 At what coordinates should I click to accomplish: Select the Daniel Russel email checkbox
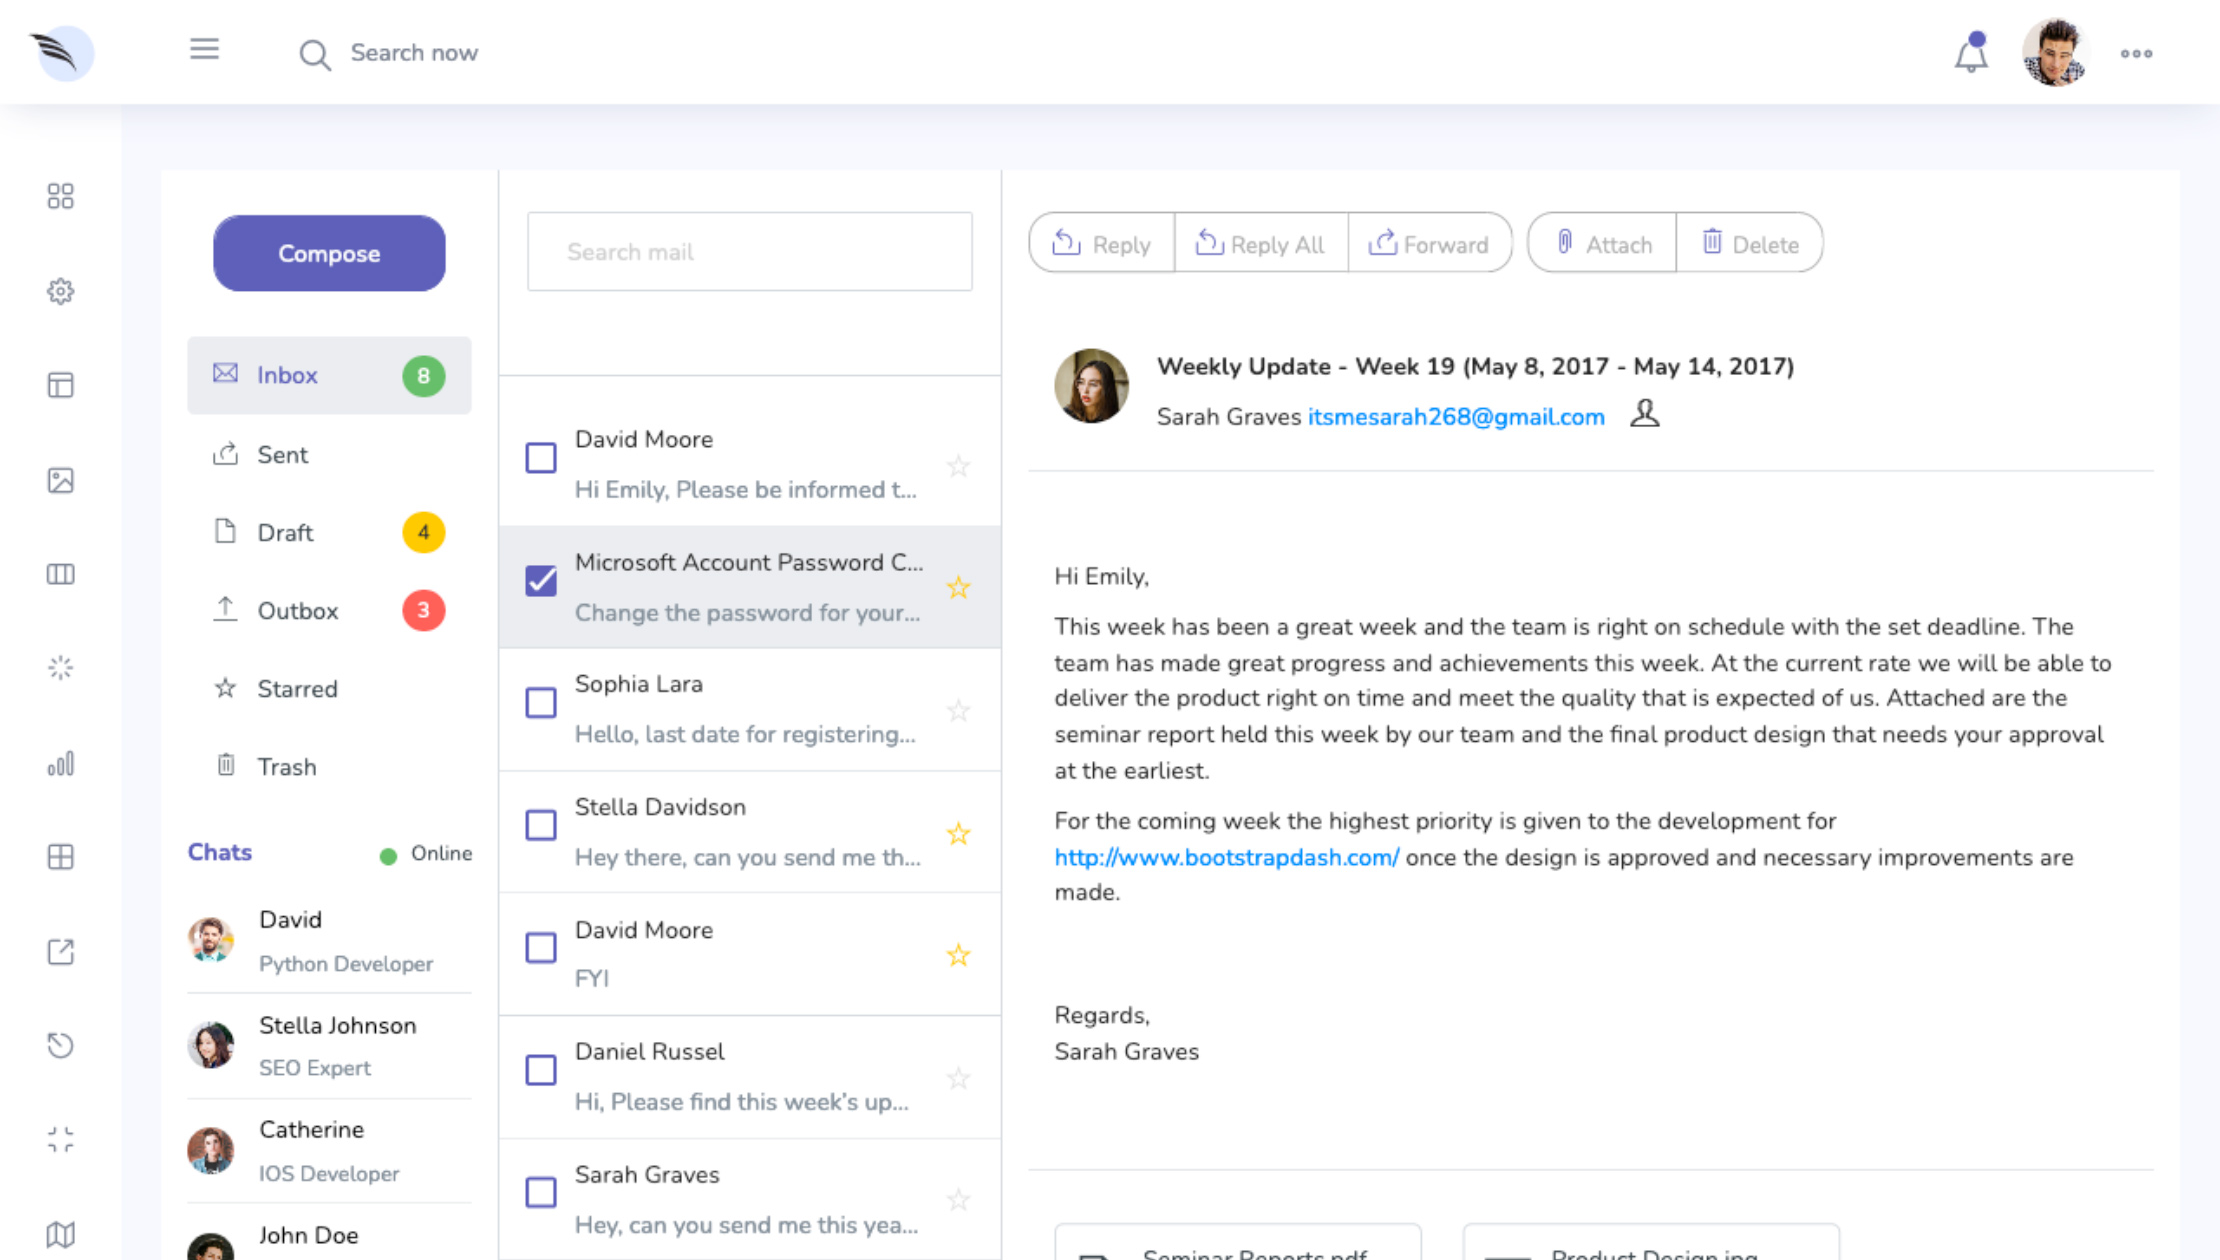[x=541, y=1070]
